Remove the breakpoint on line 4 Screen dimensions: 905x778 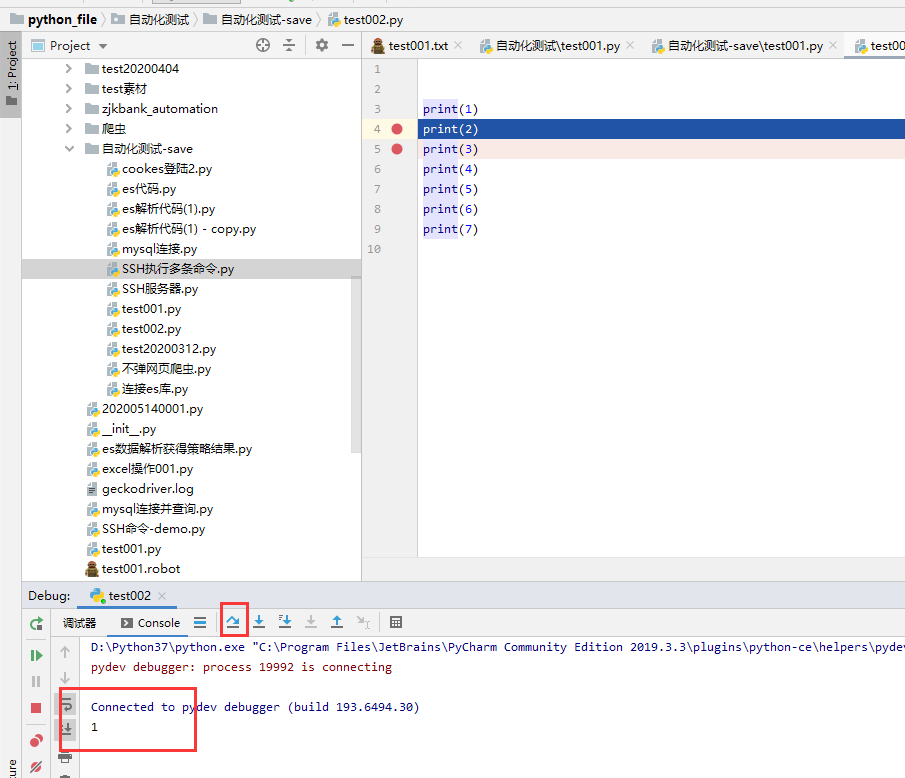[397, 129]
